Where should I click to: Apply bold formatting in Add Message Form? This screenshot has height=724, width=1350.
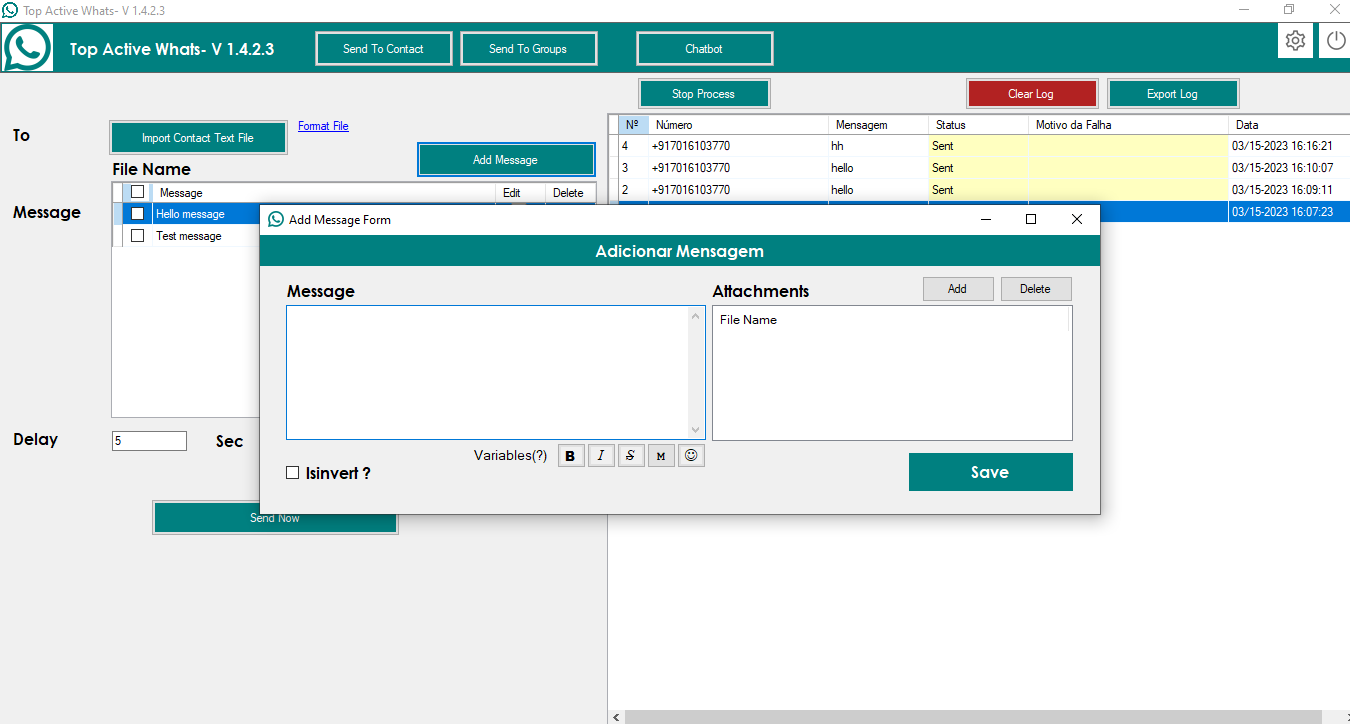tap(570, 456)
